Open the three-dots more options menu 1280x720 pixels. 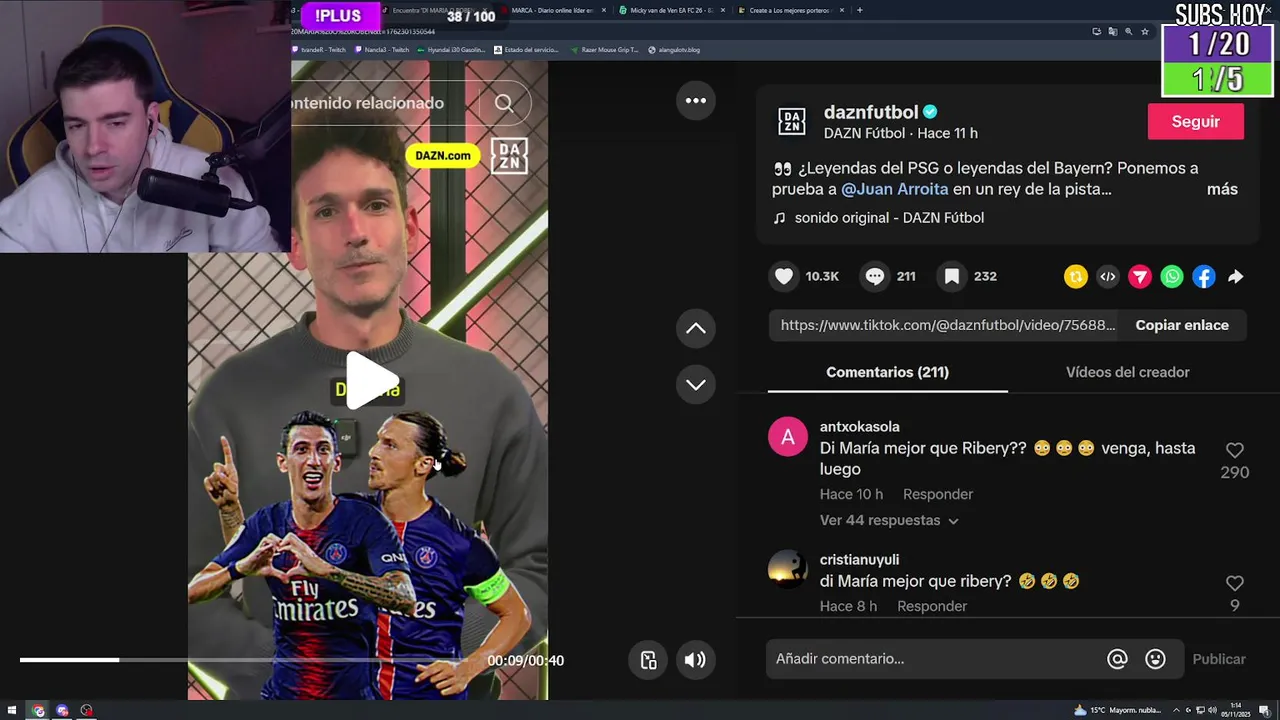point(695,100)
